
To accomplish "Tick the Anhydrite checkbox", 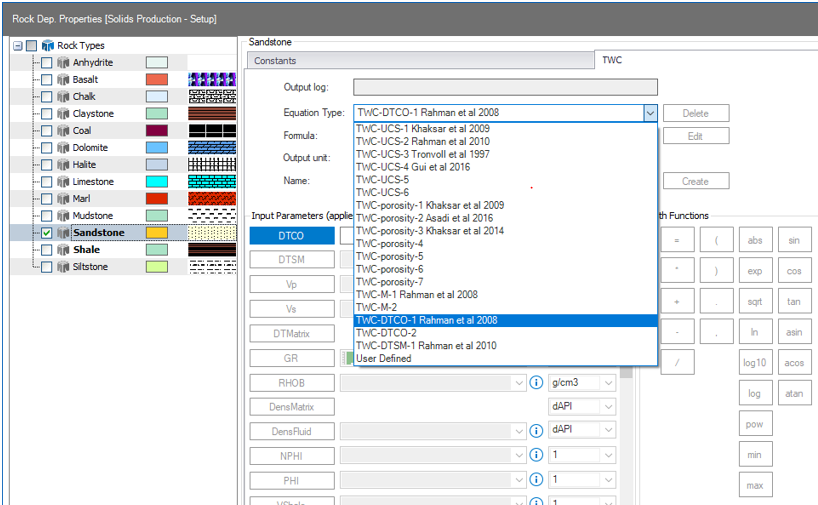I will coord(46,63).
